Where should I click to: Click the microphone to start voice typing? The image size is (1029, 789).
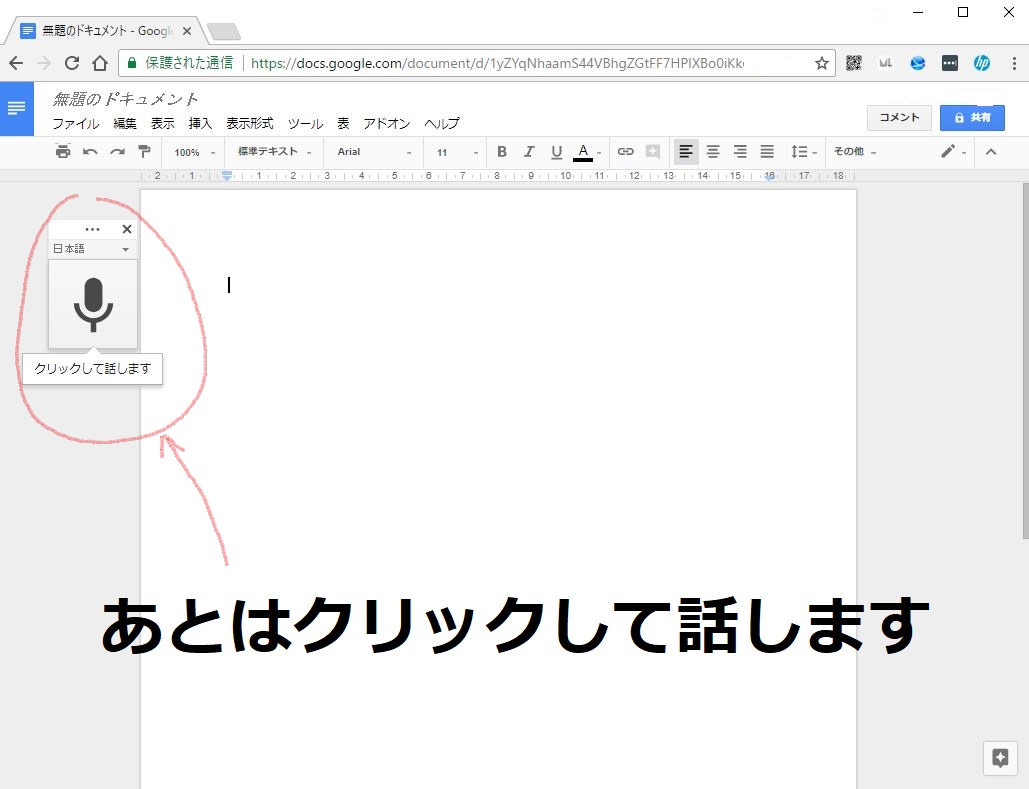click(93, 305)
